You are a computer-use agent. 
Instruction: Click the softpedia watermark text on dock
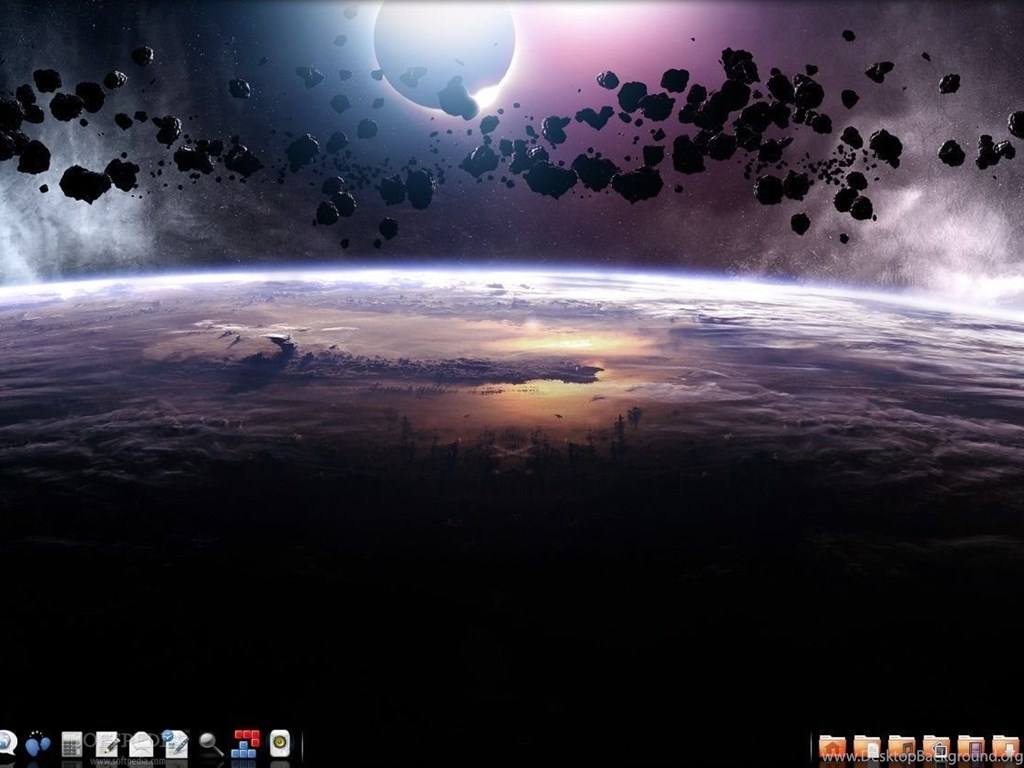(x=125, y=760)
